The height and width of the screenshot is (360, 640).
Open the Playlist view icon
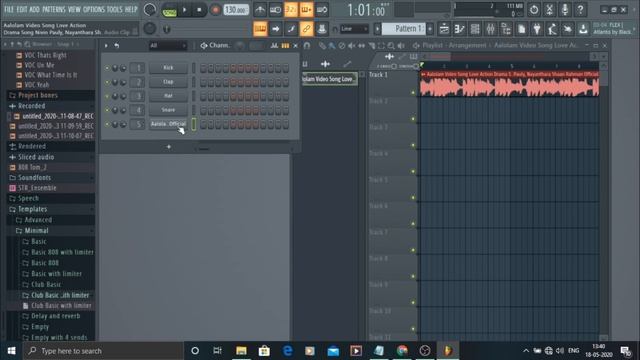point(444,29)
